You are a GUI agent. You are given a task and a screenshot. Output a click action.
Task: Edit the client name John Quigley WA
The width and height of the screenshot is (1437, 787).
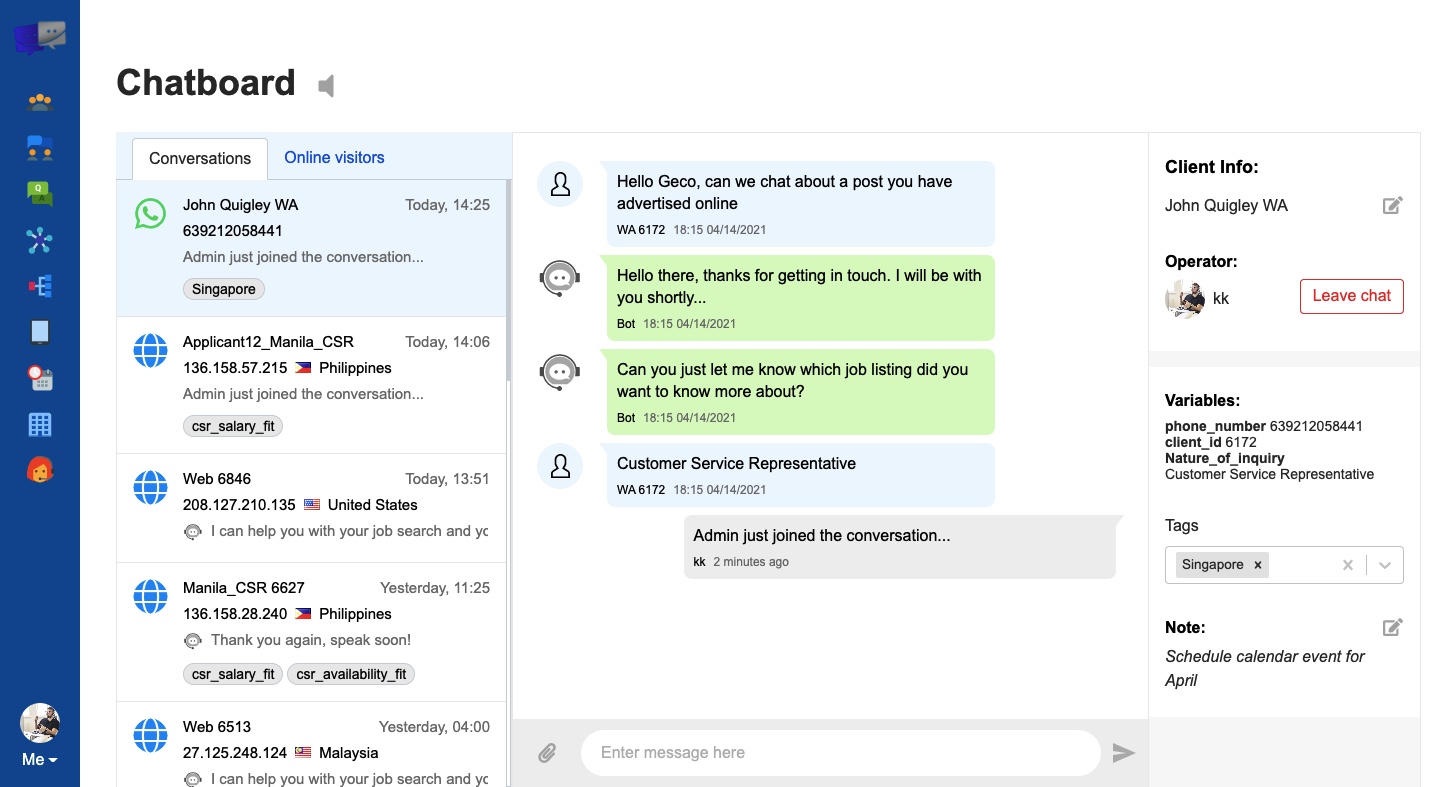1392,205
